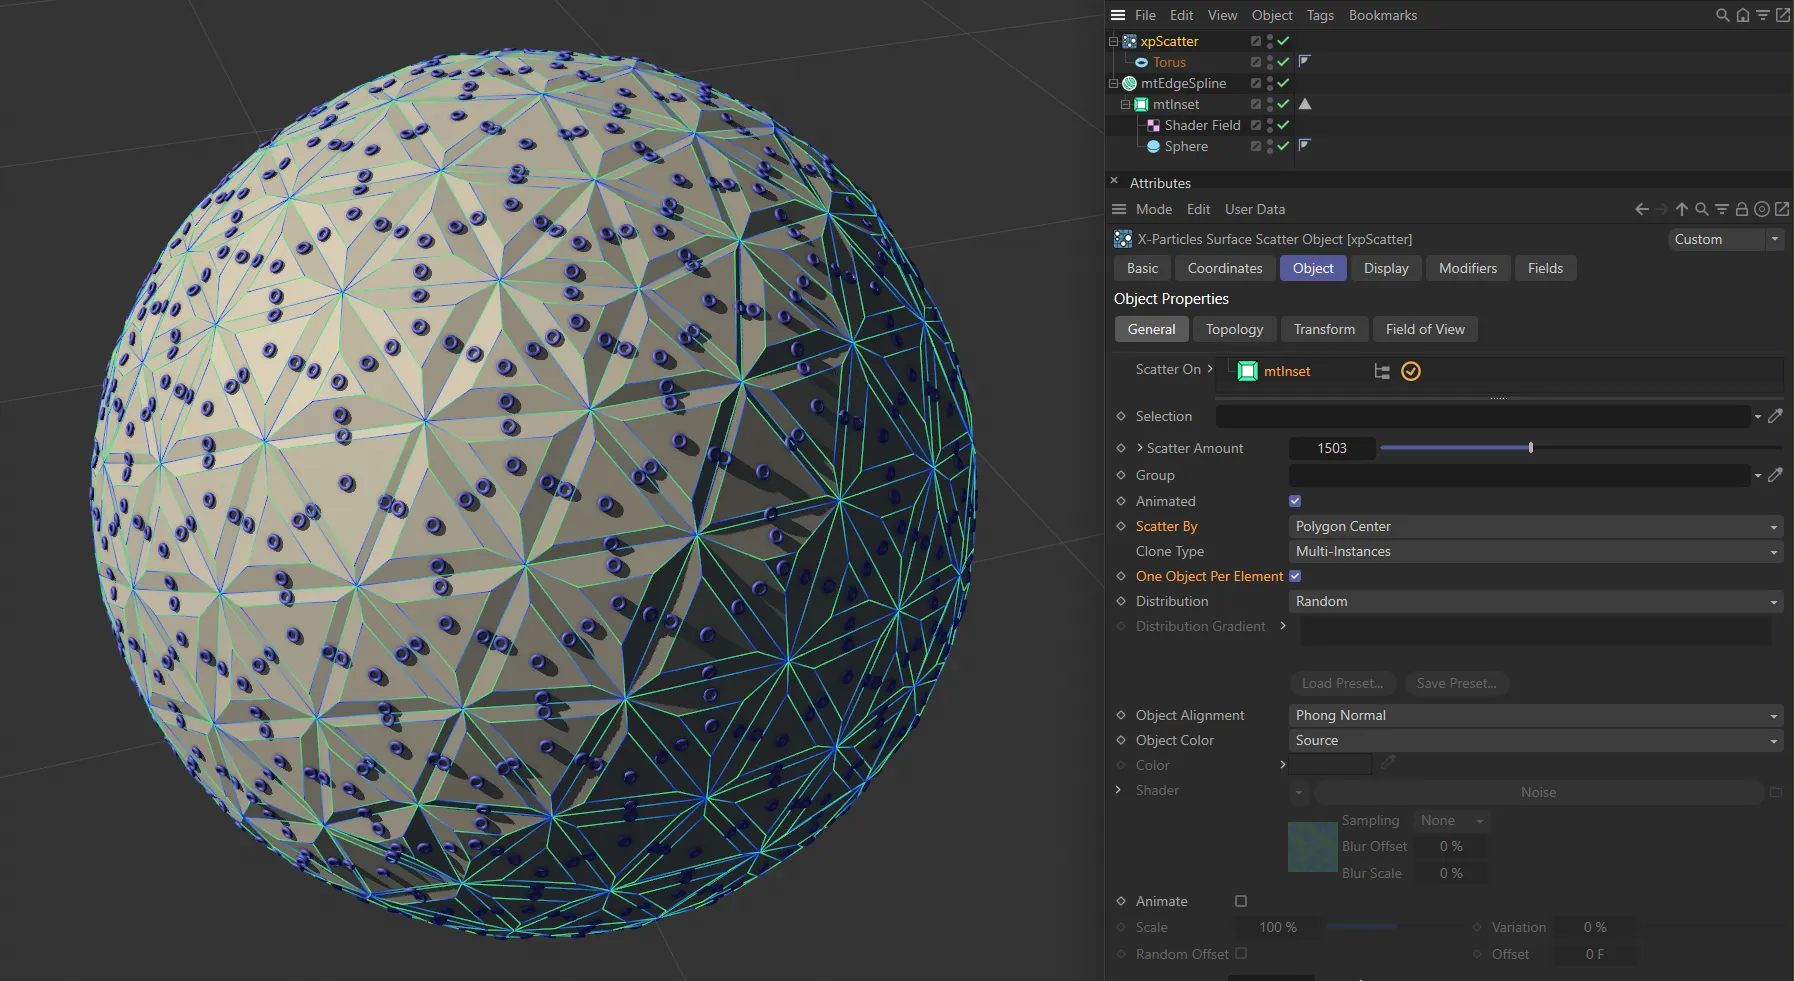
Task: Select the xpScatter object icon
Action: point(1132,41)
